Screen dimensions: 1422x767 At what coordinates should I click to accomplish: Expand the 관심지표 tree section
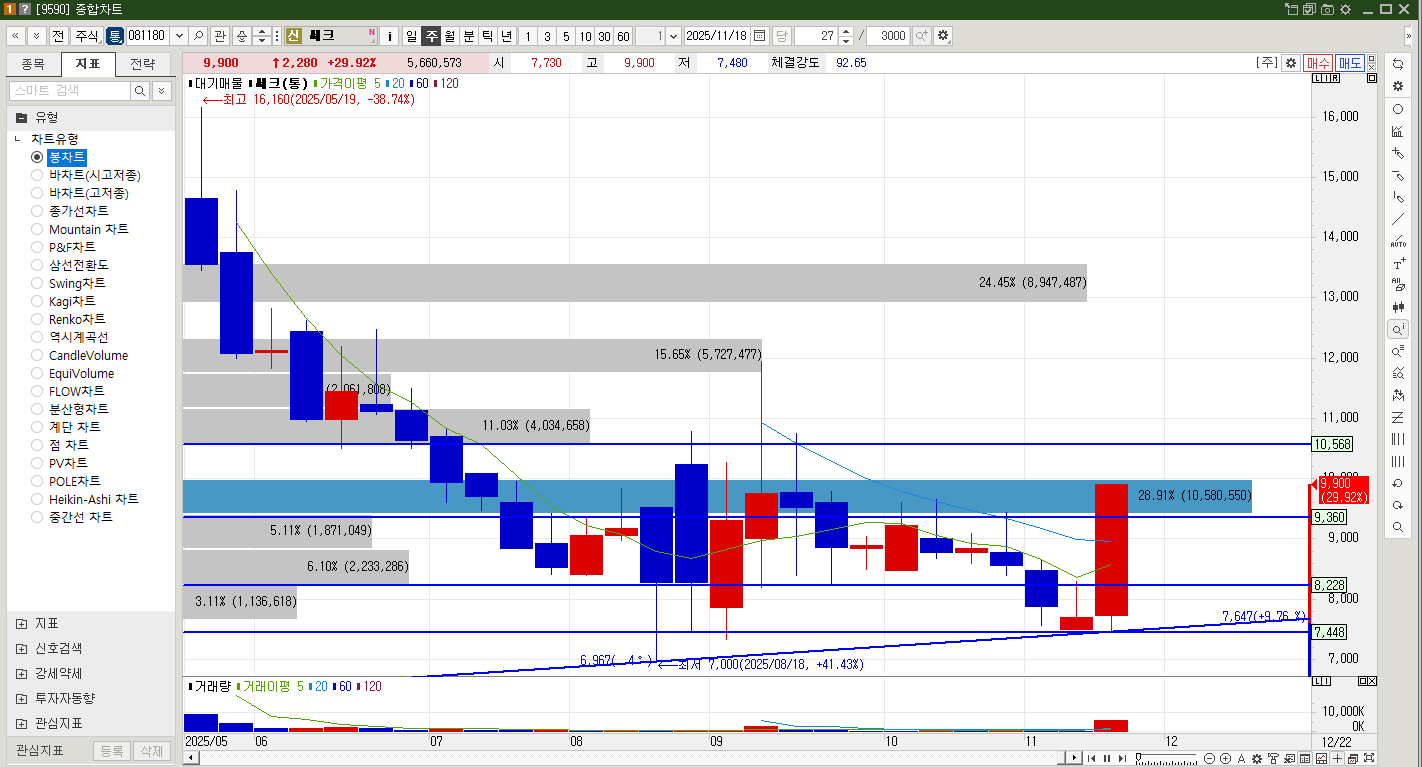pyautogui.click(x=22, y=723)
